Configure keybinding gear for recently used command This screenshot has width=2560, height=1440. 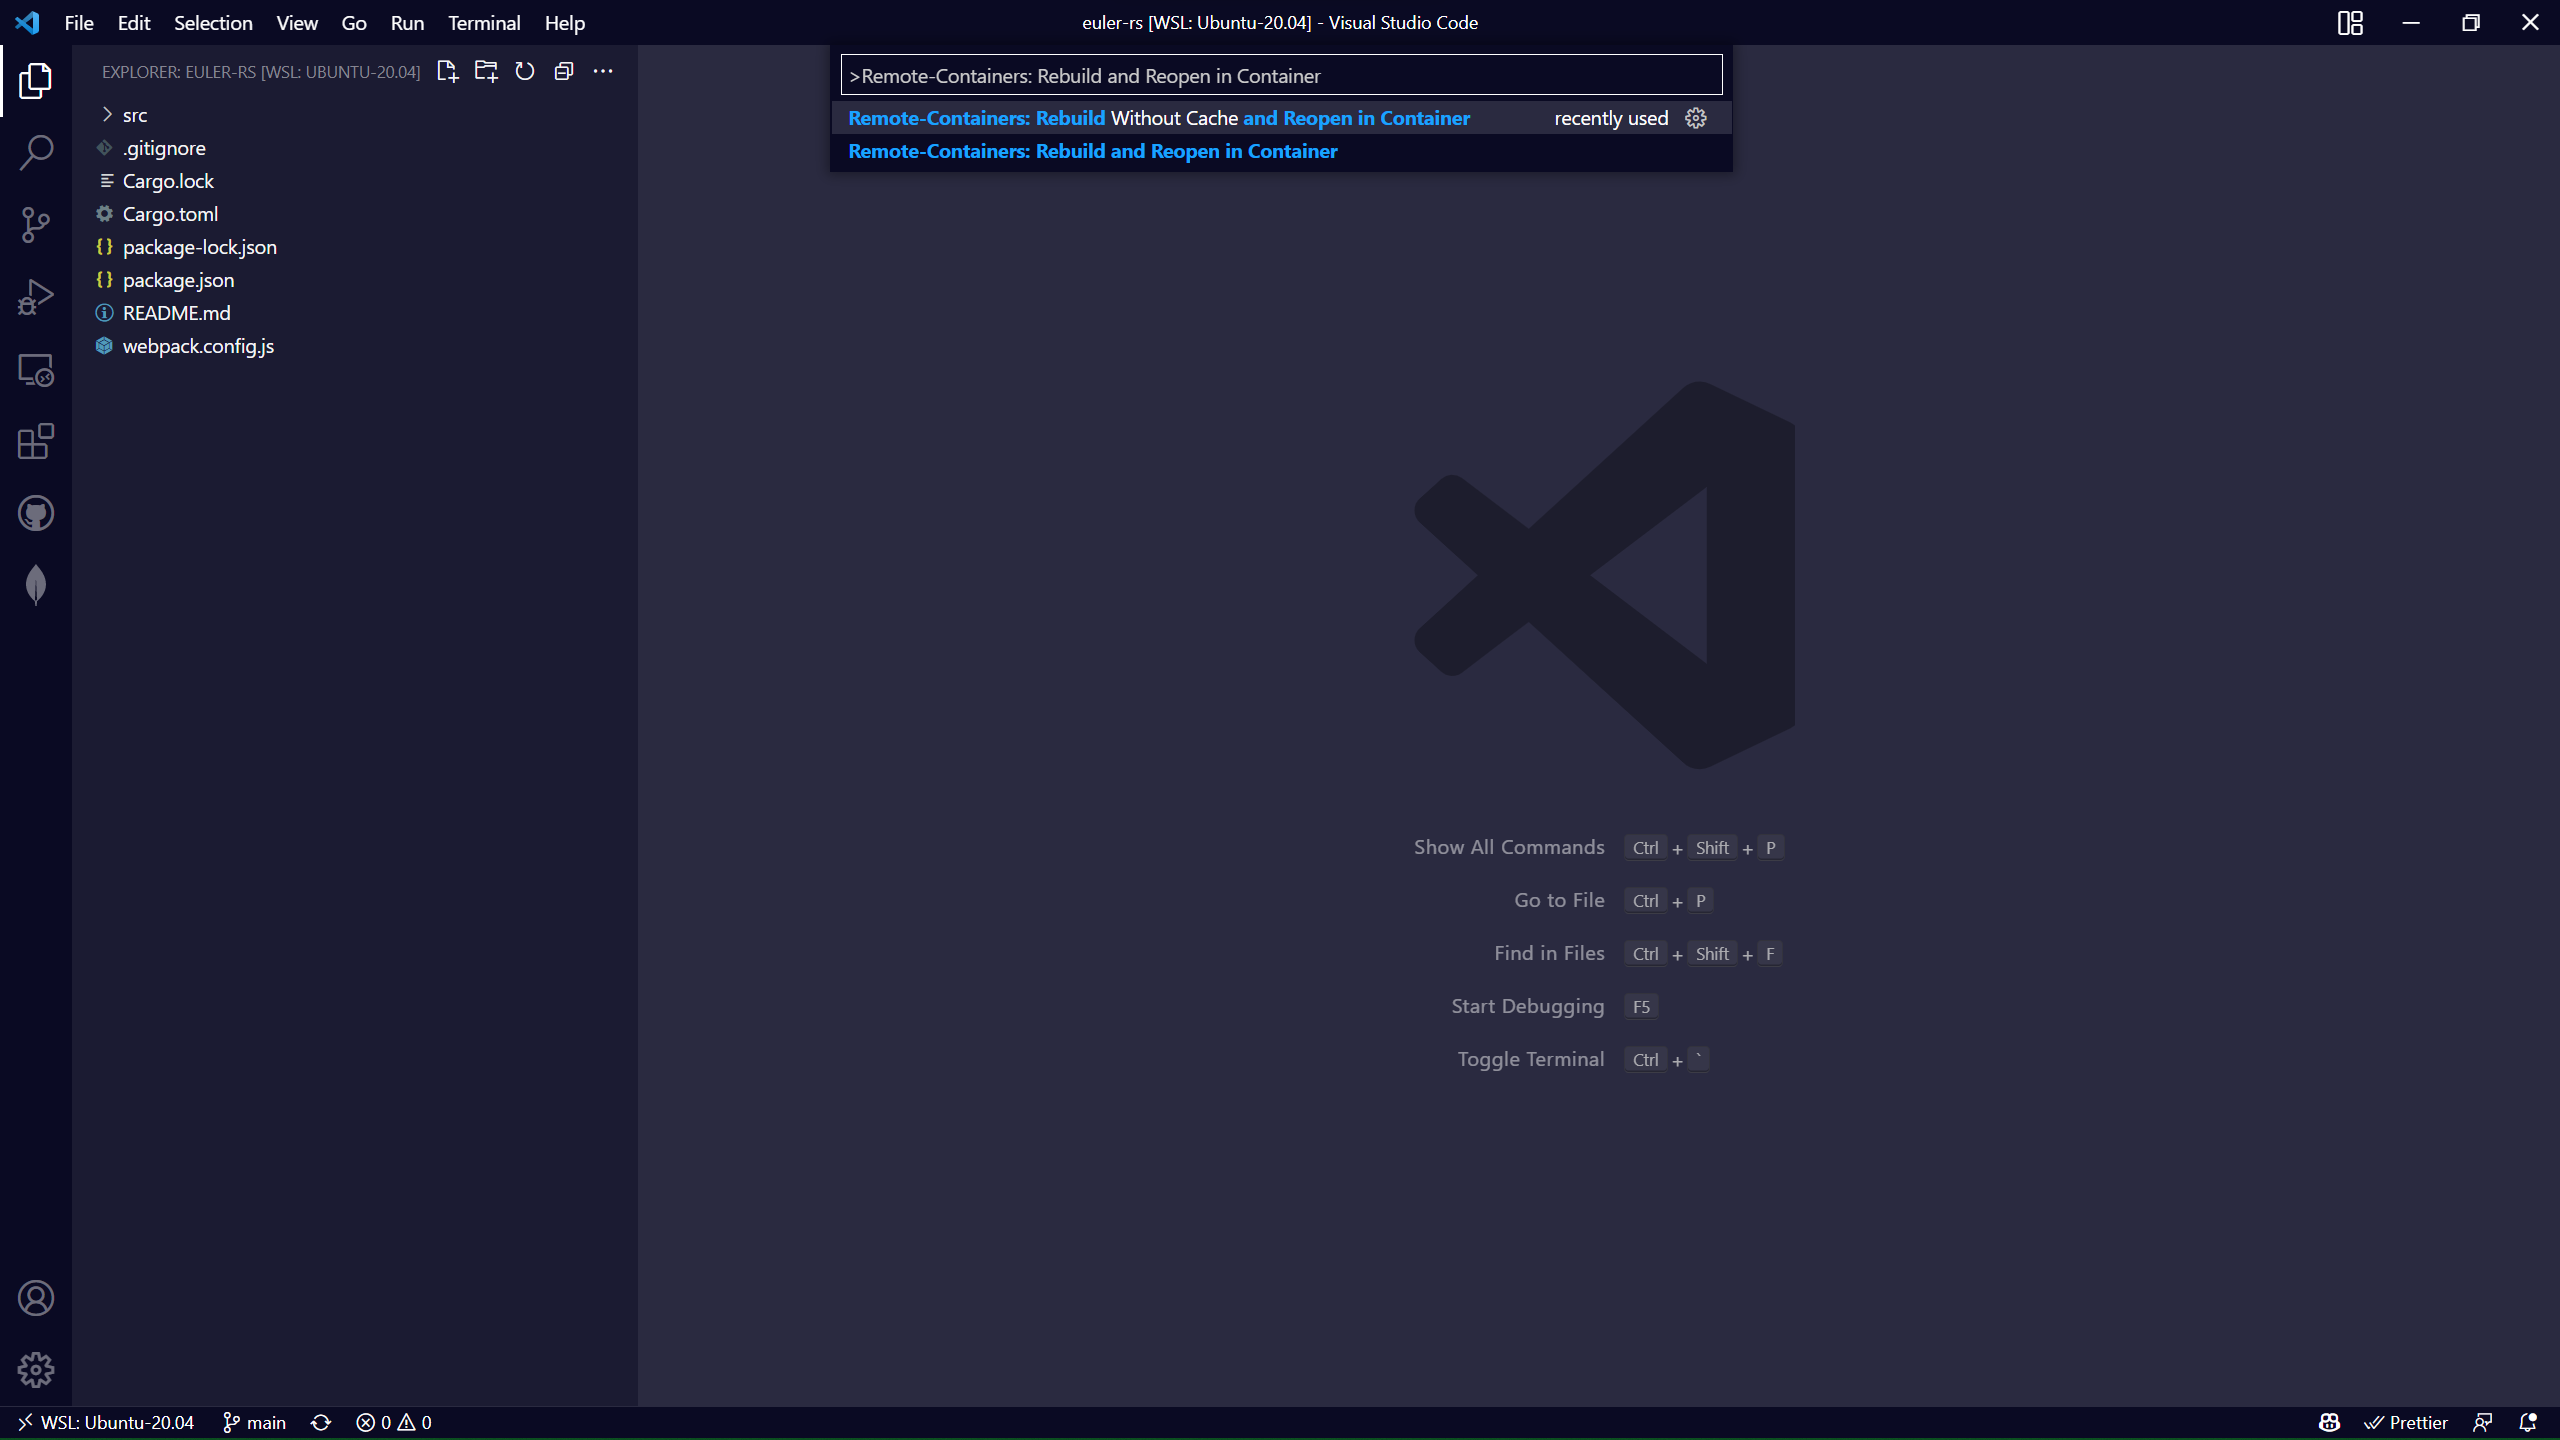(x=1696, y=118)
